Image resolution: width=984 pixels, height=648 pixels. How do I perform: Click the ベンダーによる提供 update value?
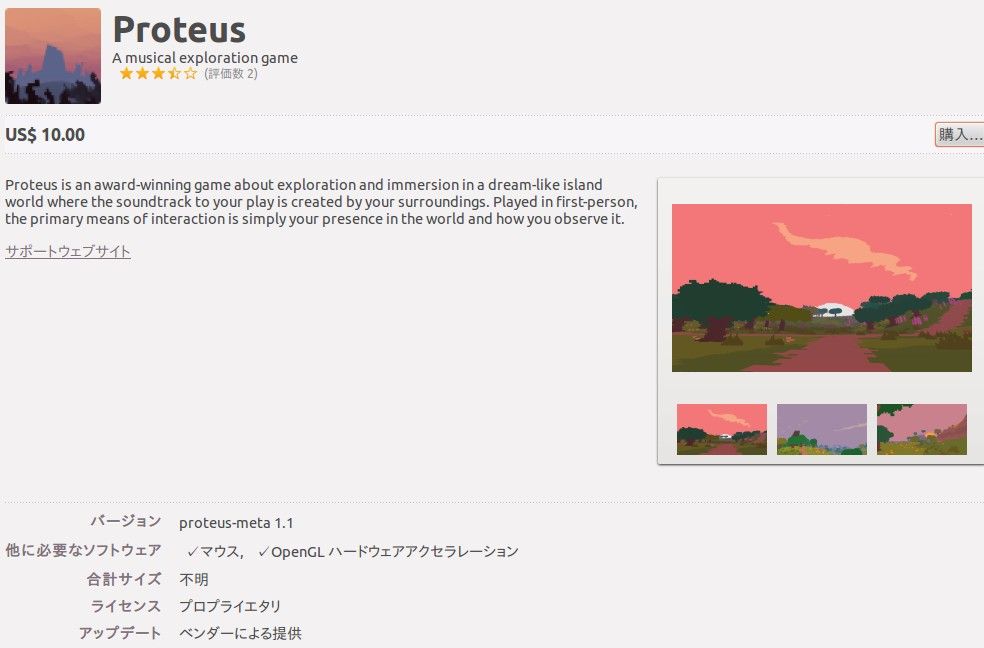point(240,633)
